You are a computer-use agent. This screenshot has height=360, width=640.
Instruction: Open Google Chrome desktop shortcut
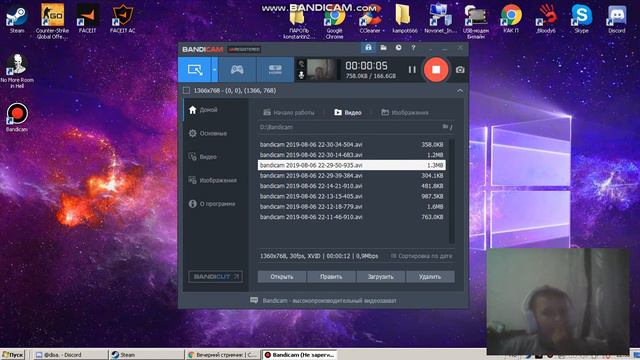coord(334,23)
